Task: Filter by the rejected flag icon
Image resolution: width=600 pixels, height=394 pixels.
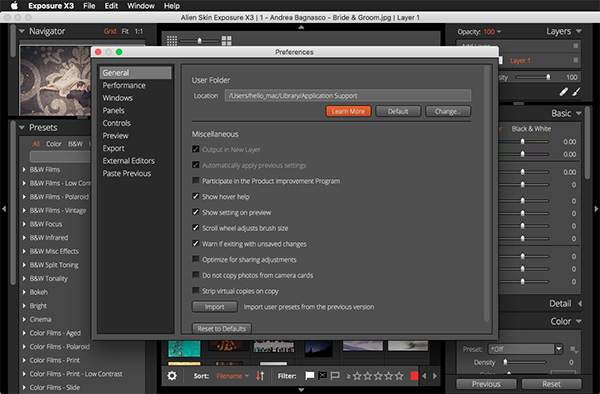Action: pos(323,376)
